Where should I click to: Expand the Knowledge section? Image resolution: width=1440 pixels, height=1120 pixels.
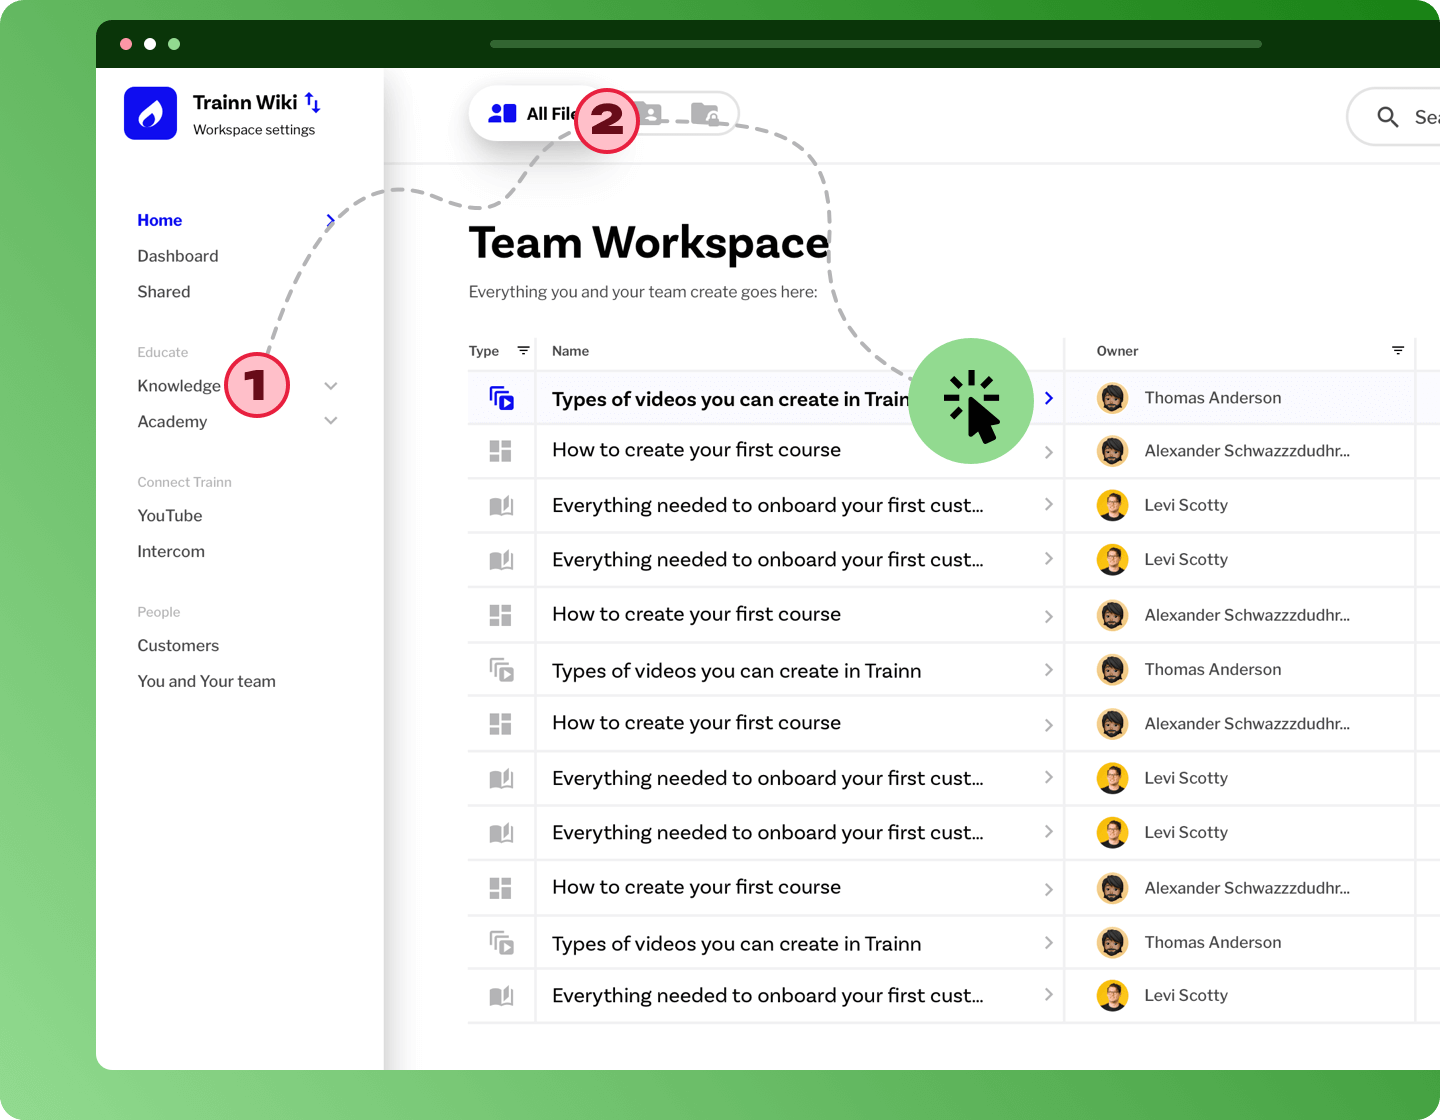[x=331, y=385]
